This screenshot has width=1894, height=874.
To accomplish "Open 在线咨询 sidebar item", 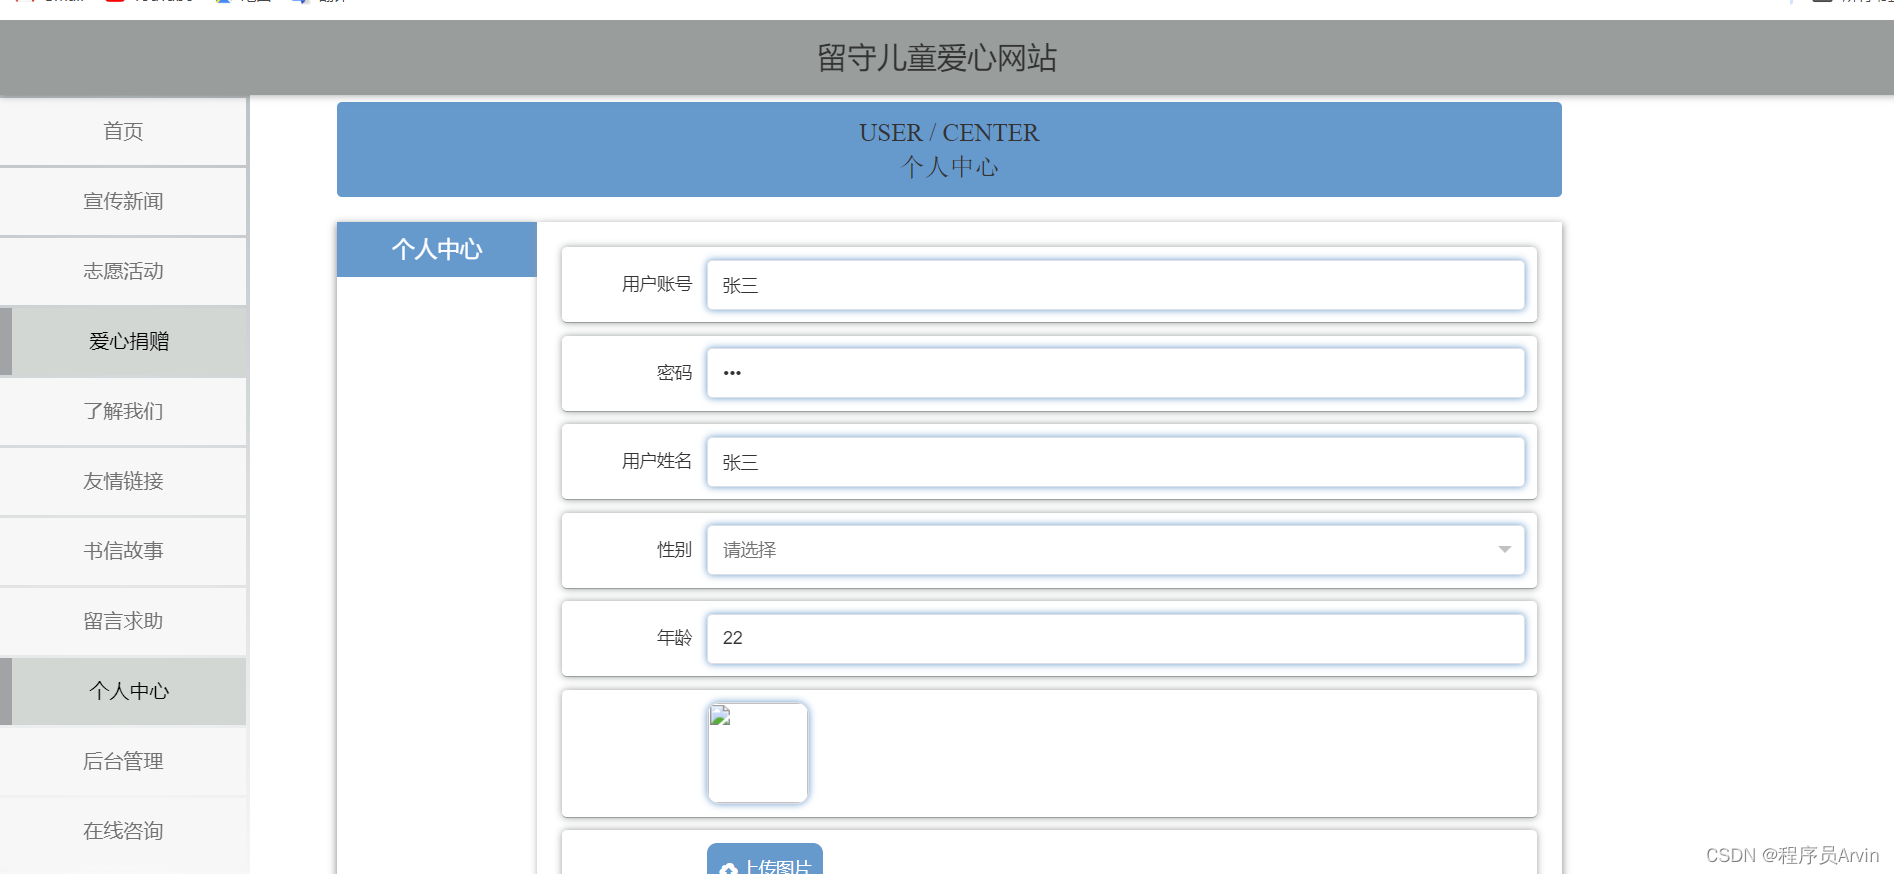I will click(x=123, y=831).
